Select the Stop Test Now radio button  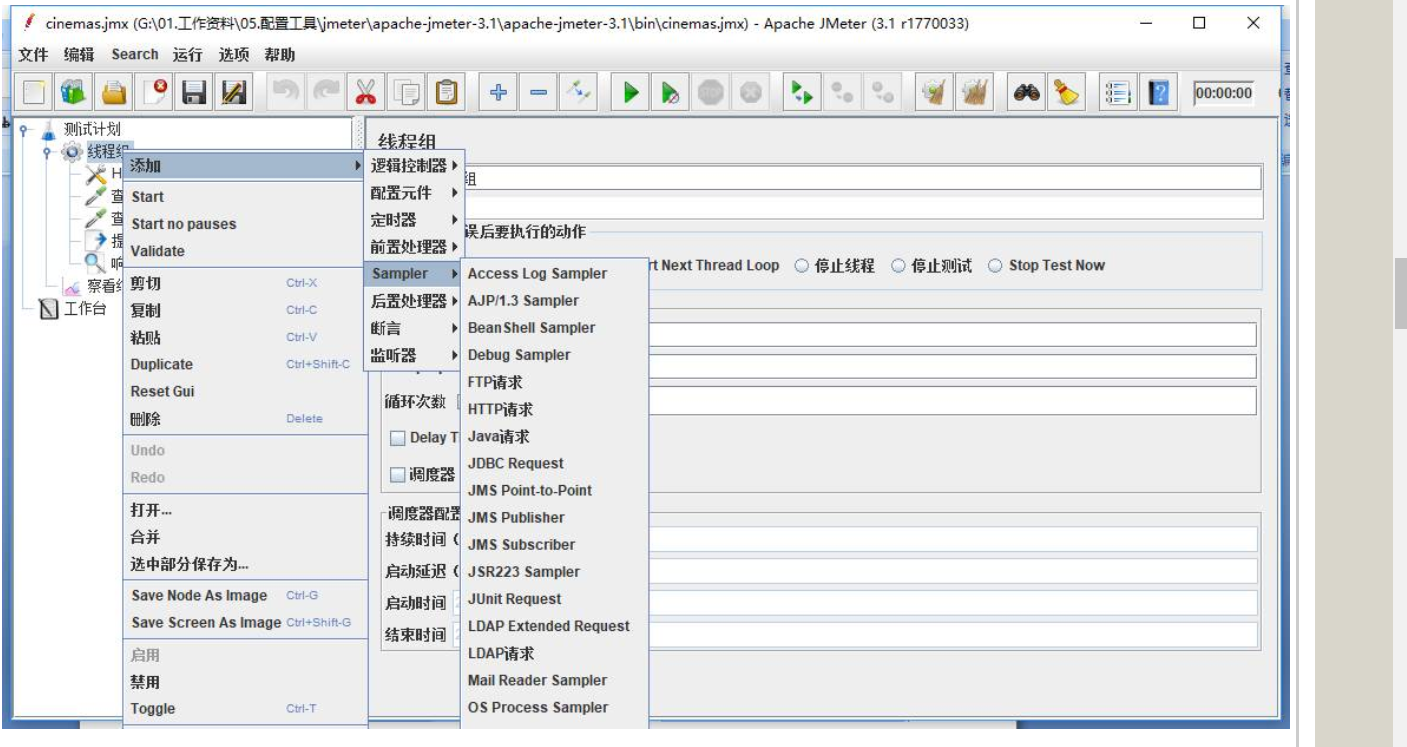1046,266
